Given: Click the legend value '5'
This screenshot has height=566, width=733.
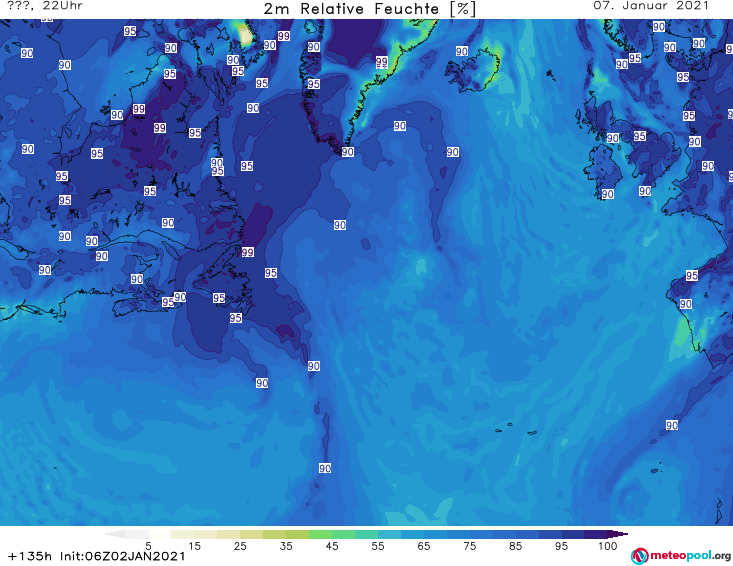Looking at the screenshot, I should coord(148,546).
